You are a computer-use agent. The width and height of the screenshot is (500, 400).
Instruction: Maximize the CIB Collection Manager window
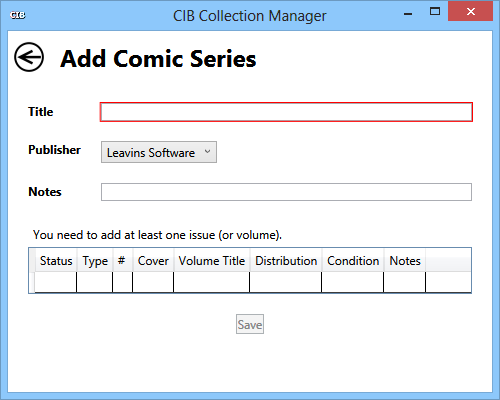435,12
